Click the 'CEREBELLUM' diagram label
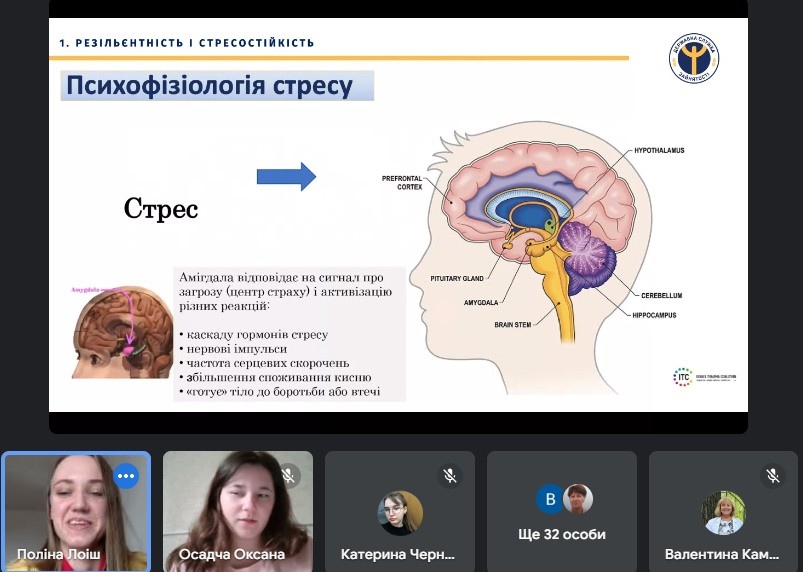Screen dimensions: 803x572 coord(662,295)
